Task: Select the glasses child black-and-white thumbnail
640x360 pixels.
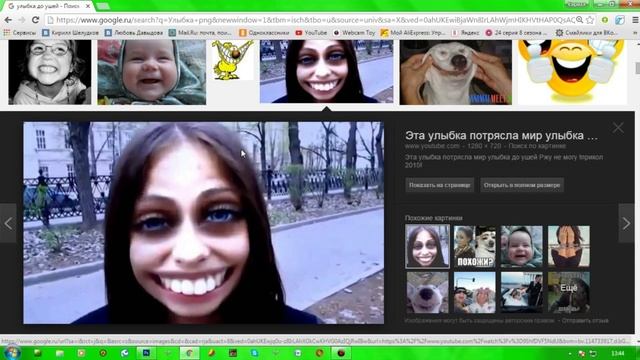Action: pos(50,72)
